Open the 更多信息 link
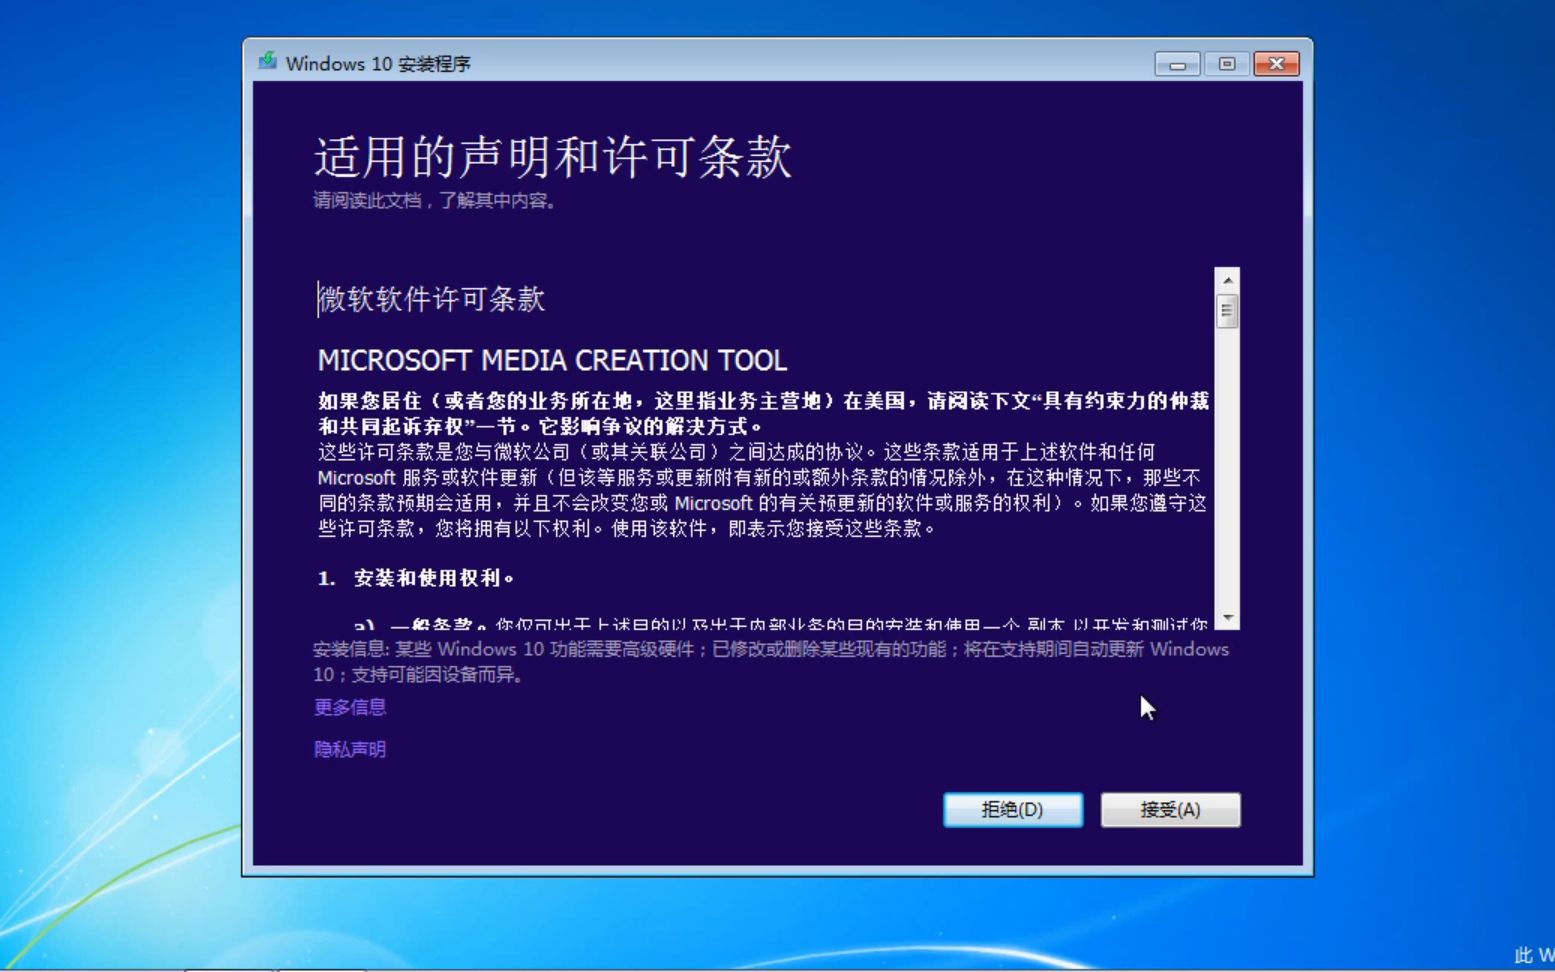 click(349, 708)
